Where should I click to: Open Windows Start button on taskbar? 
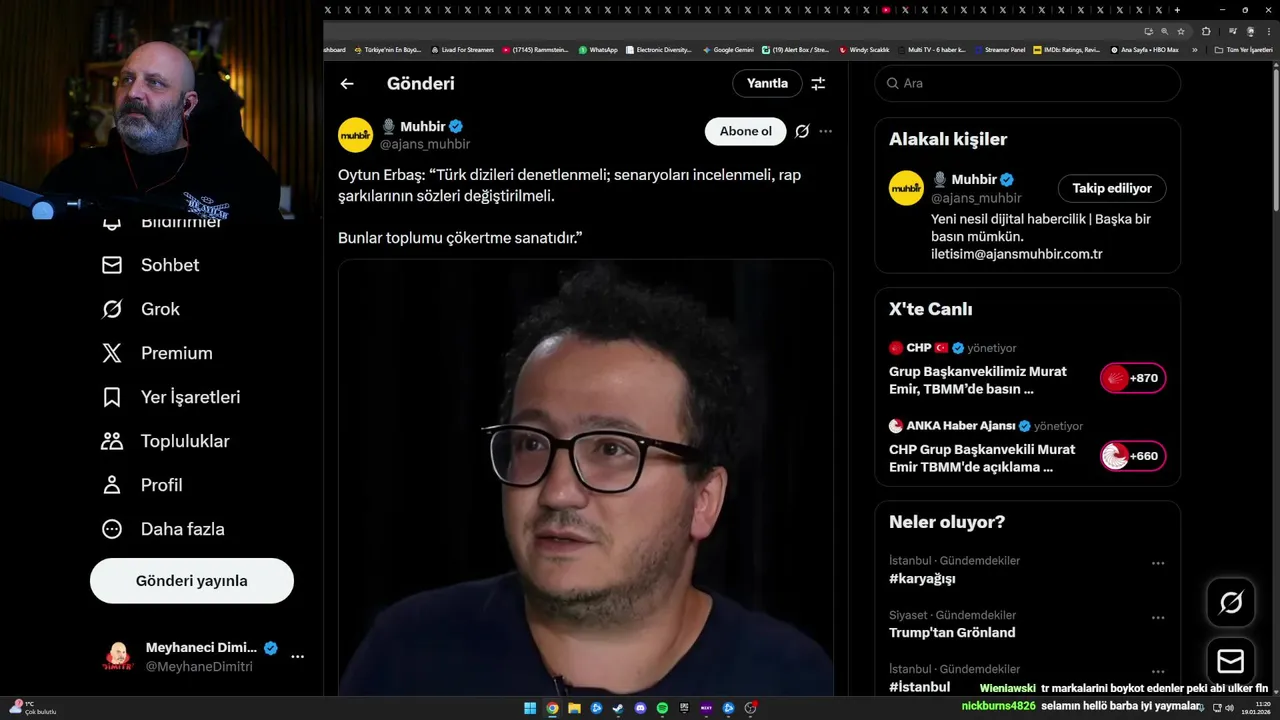(529, 708)
